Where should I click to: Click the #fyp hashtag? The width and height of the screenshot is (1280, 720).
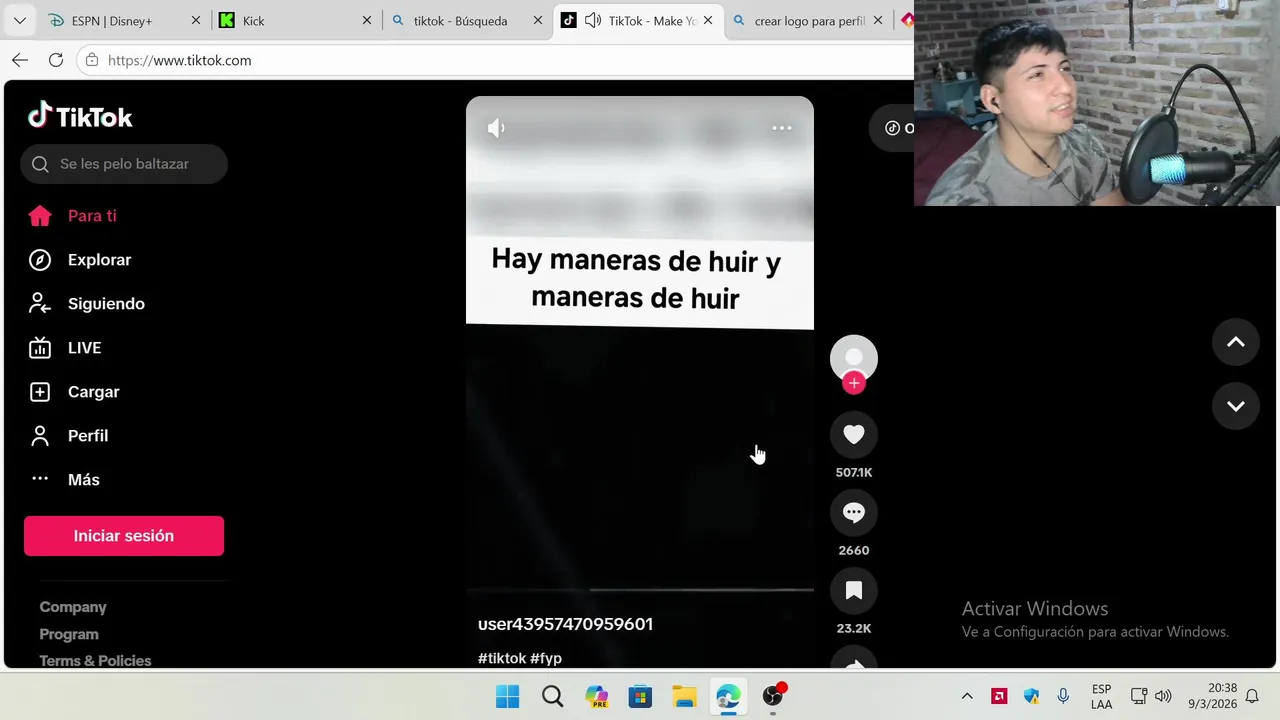pyautogui.click(x=546, y=658)
